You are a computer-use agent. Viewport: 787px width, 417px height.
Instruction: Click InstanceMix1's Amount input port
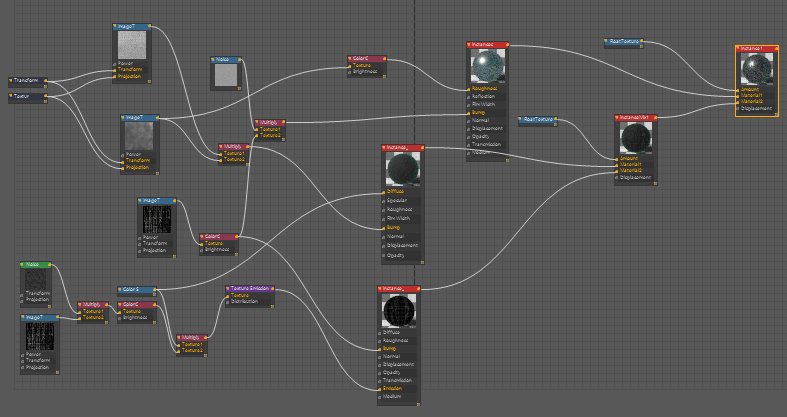[617, 159]
